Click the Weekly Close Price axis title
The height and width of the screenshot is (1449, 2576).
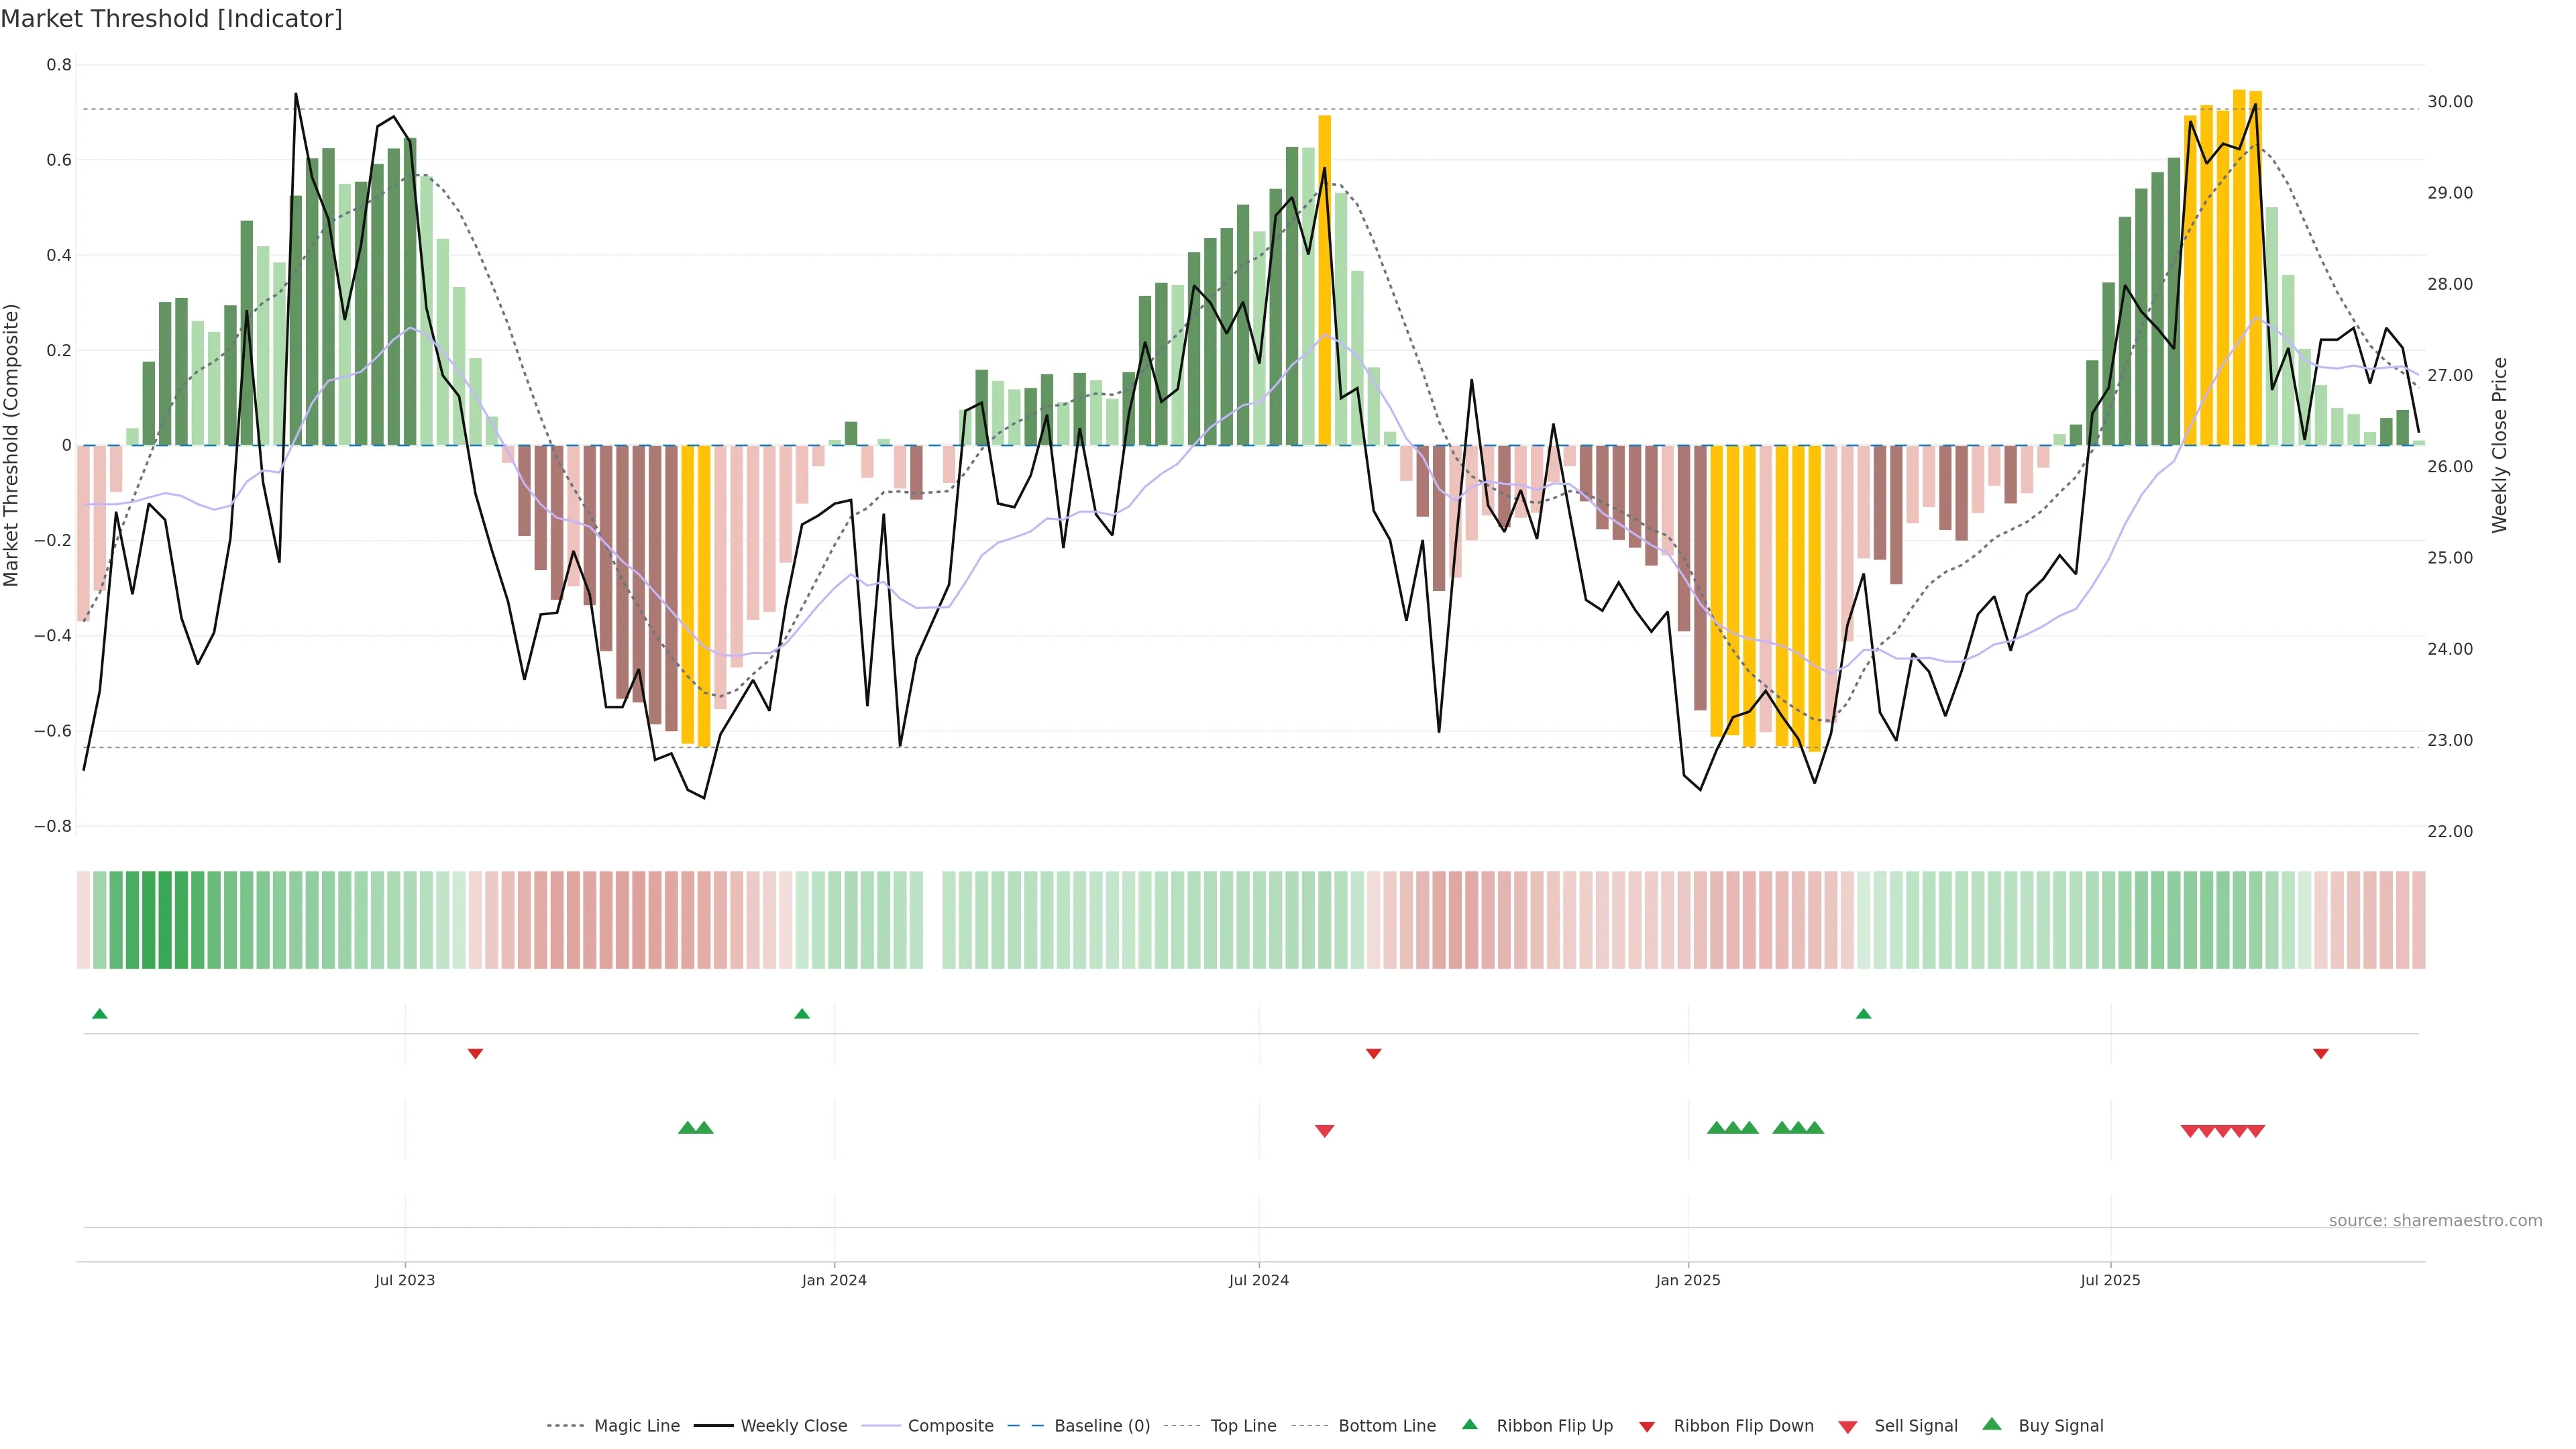(x=2499, y=445)
